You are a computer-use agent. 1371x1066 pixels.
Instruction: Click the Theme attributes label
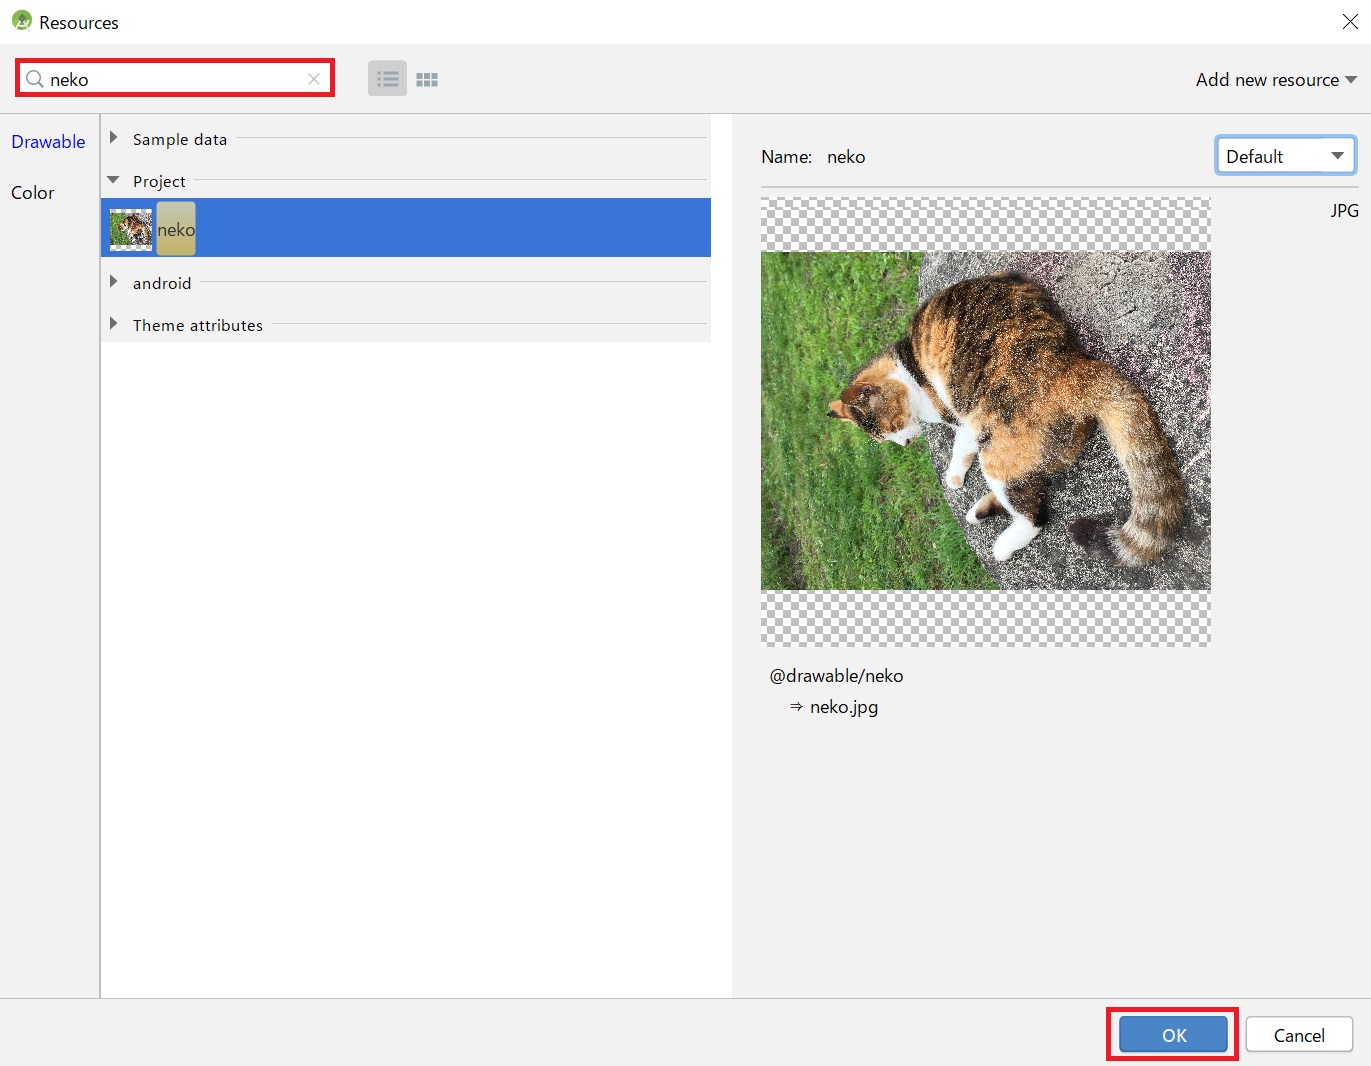[198, 326]
